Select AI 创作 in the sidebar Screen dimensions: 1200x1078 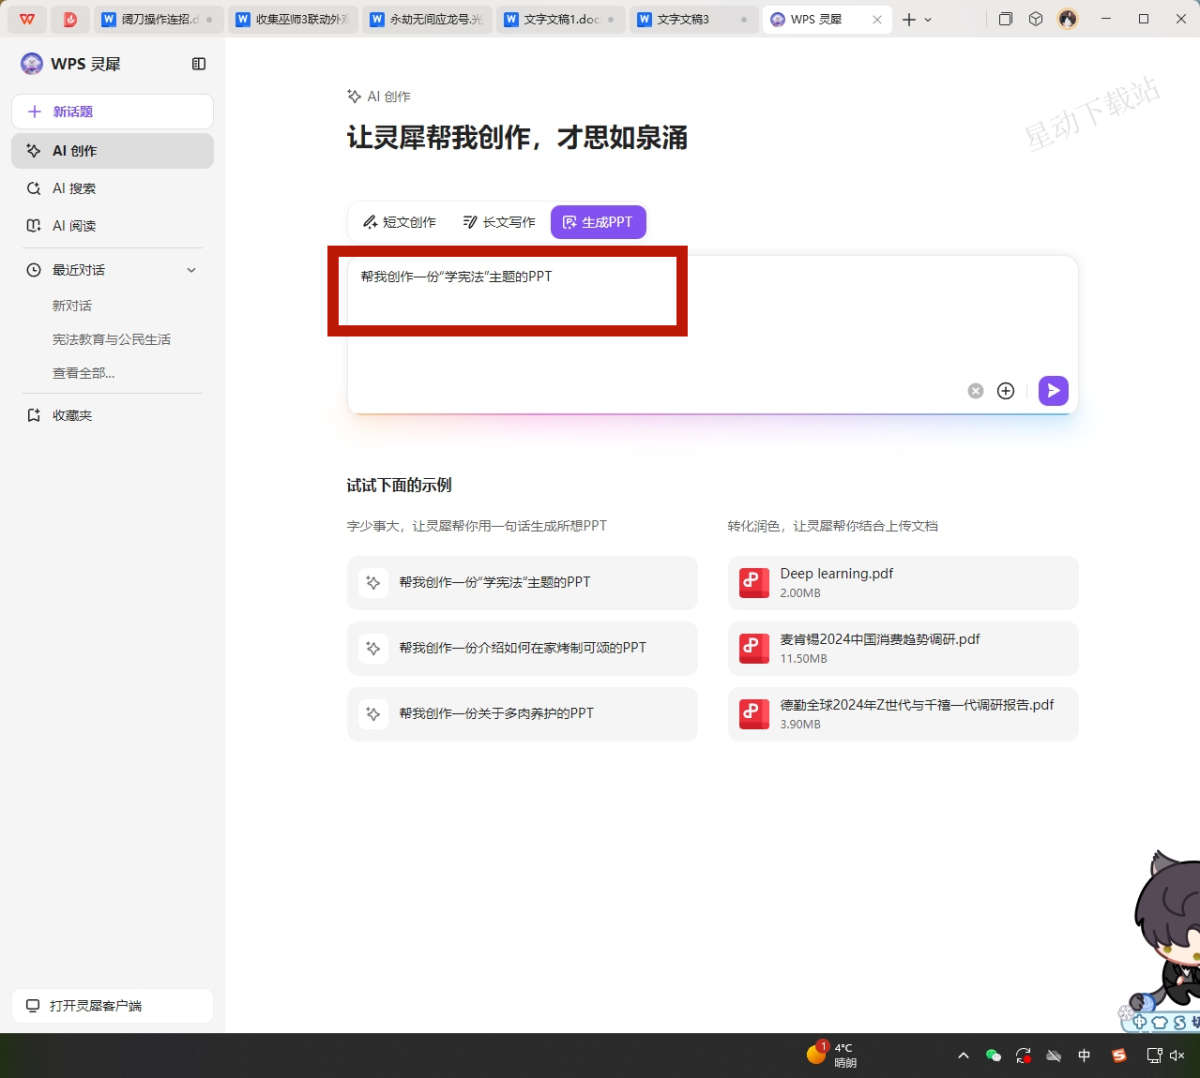pyautogui.click(x=112, y=150)
